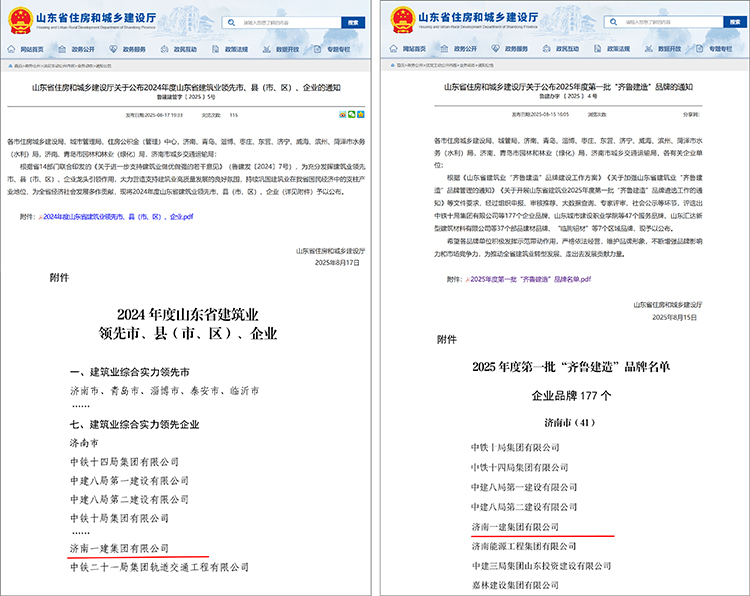Click the PDF icon beside left attachment link
Screen dimensions: 750x596
pos(41,215)
